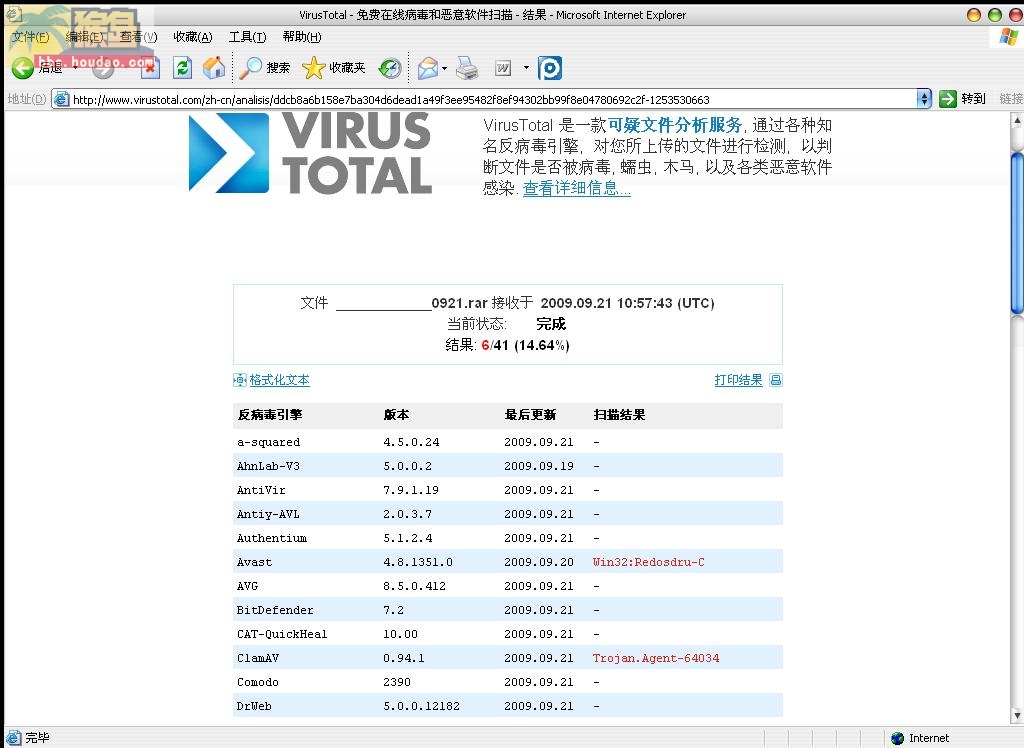
Task: Click the page scrollbar up arrow
Action: [x=1017, y=121]
